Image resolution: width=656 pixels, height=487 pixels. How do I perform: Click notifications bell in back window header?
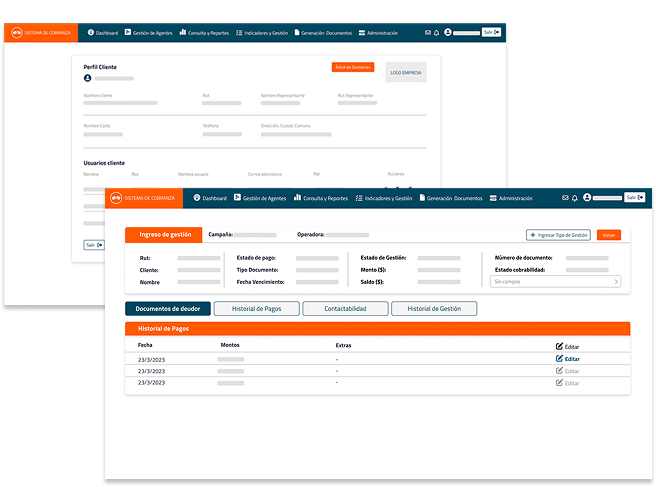coord(436,33)
